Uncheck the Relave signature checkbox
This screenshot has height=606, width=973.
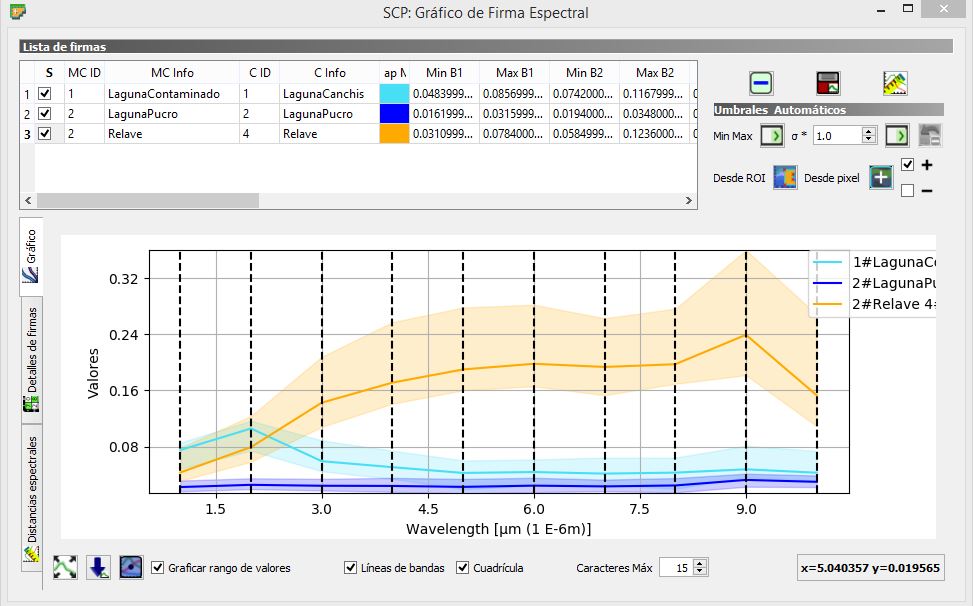pyautogui.click(x=45, y=133)
